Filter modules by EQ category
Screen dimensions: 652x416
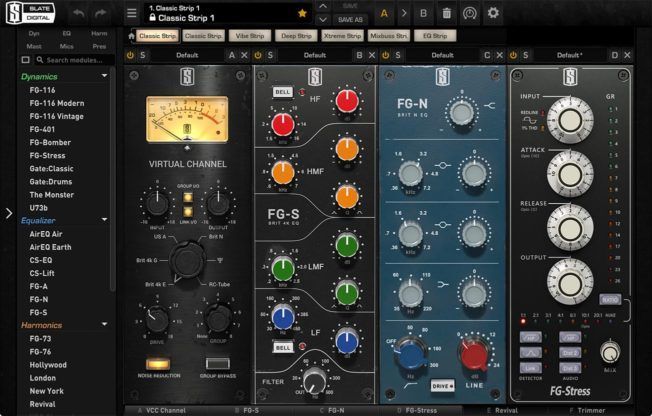pyautogui.click(x=67, y=33)
